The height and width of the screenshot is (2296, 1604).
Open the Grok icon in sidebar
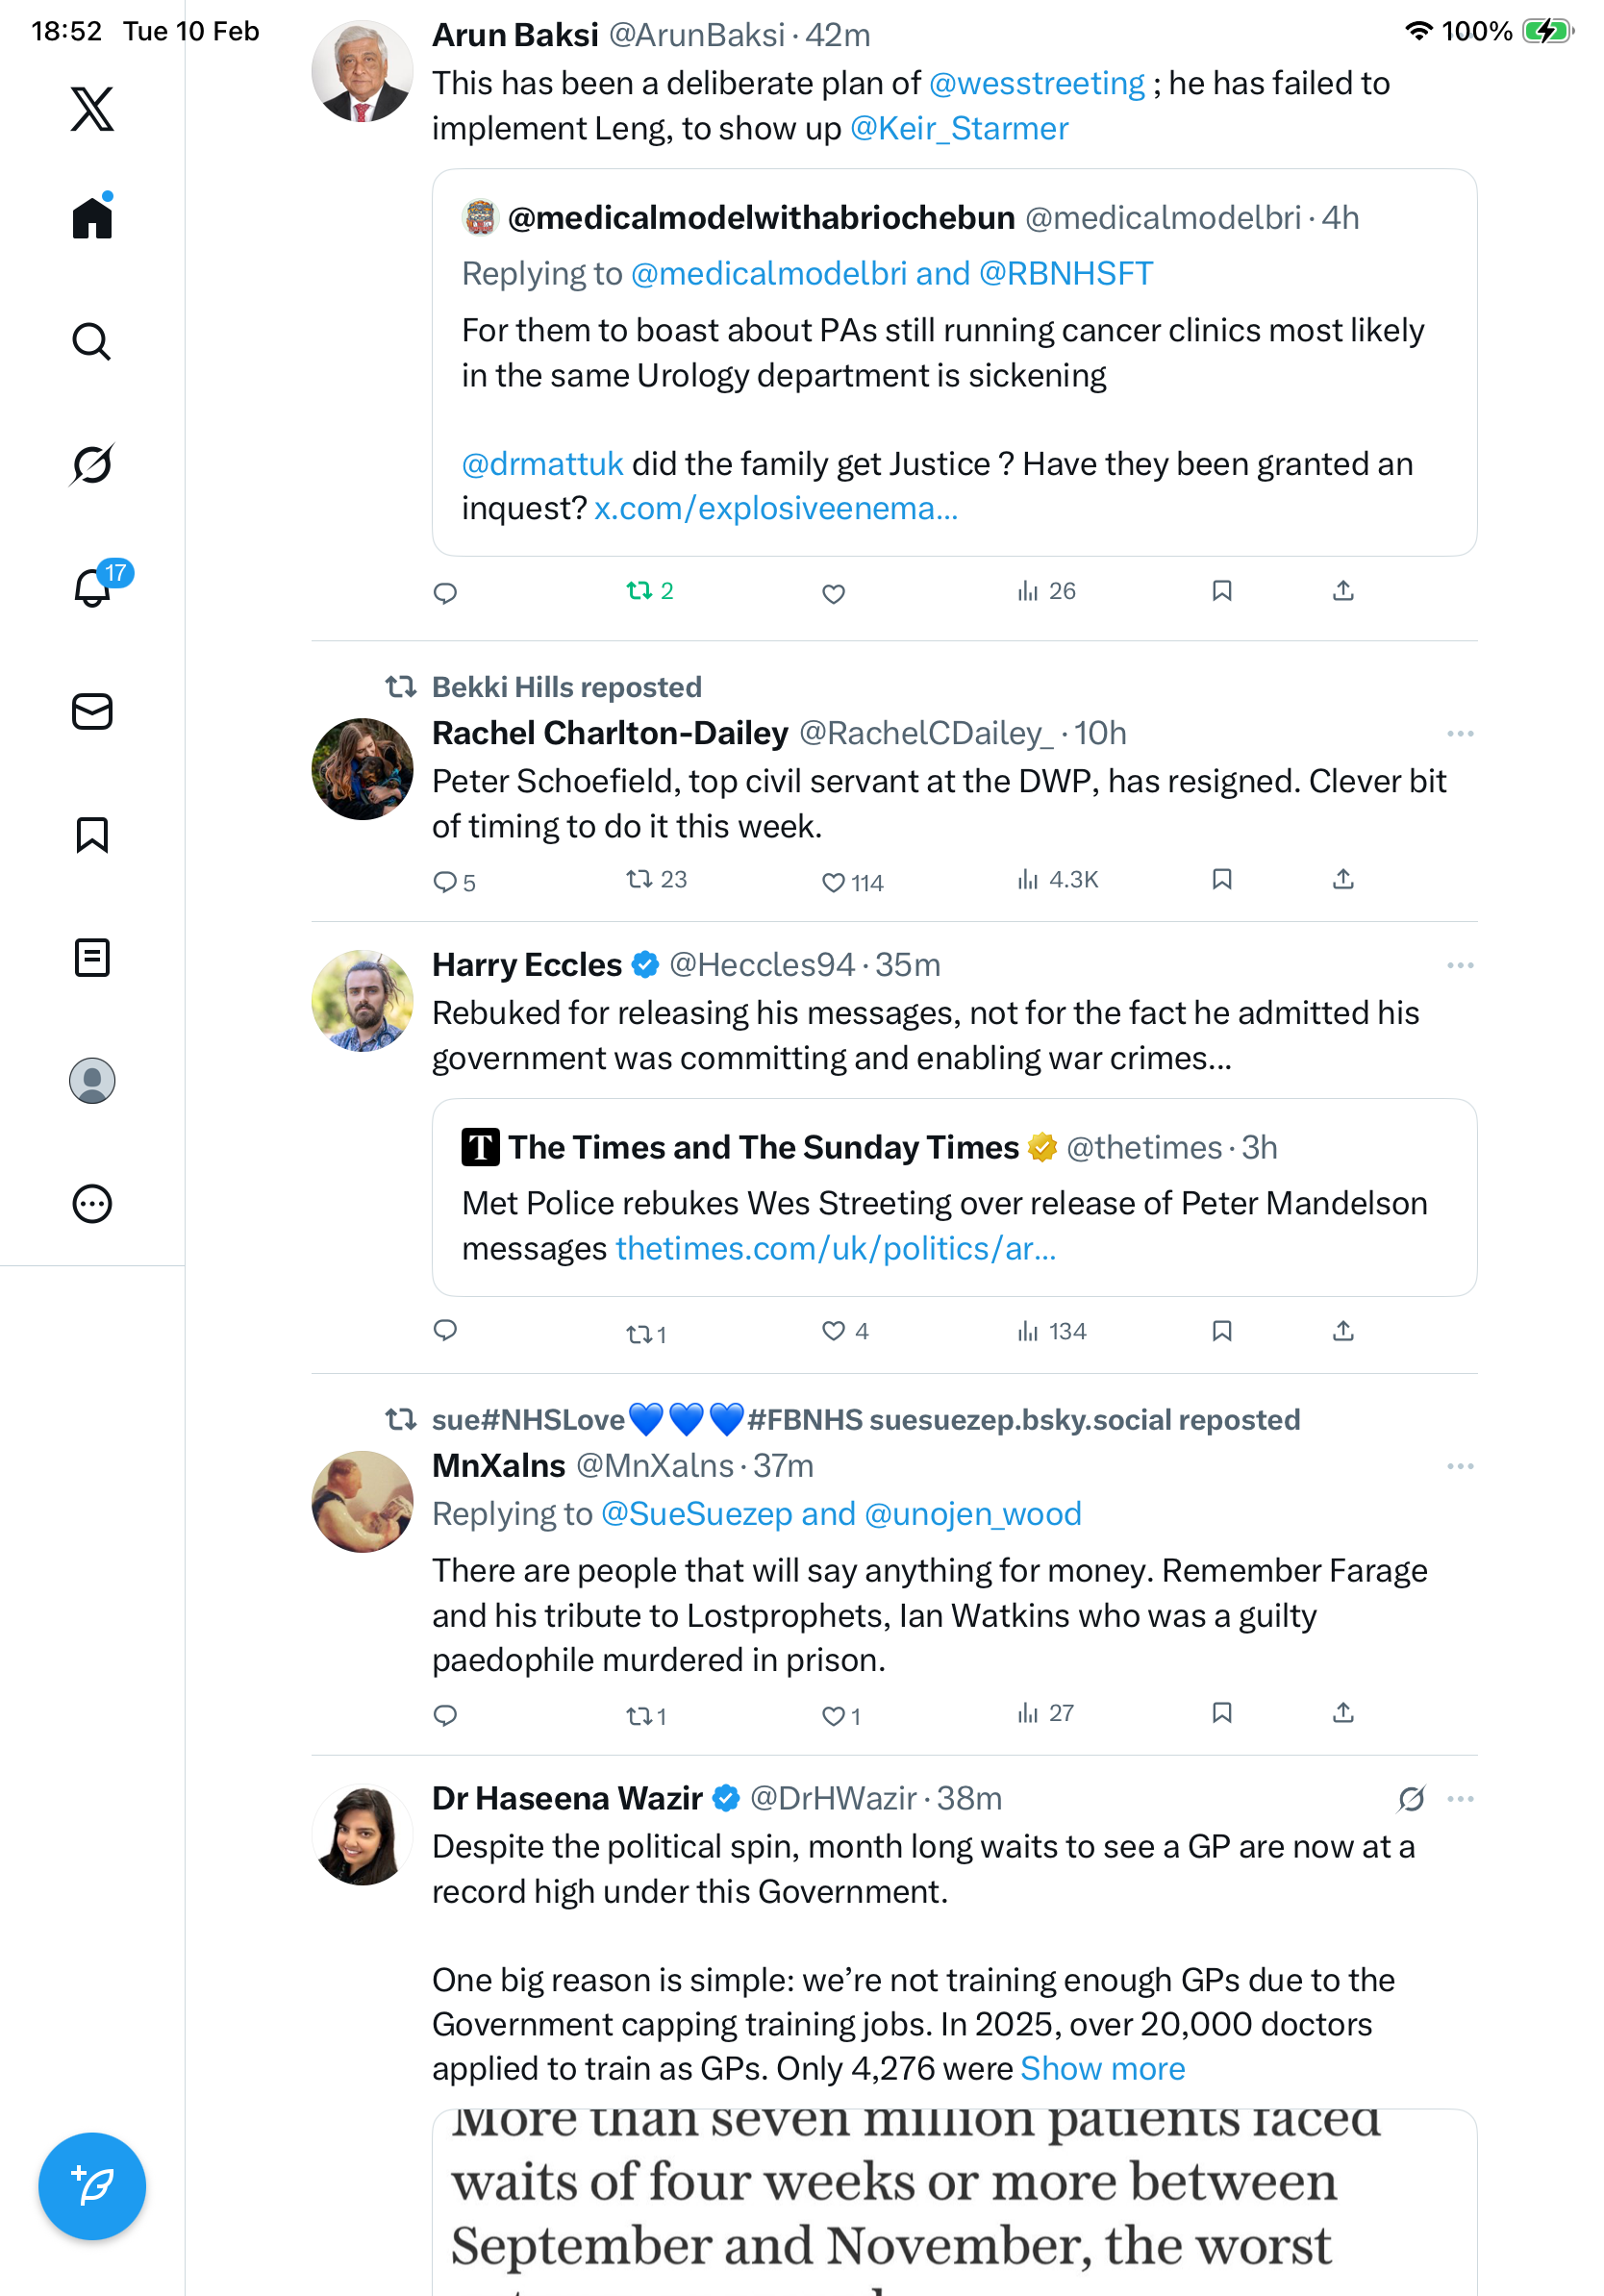(92, 465)
